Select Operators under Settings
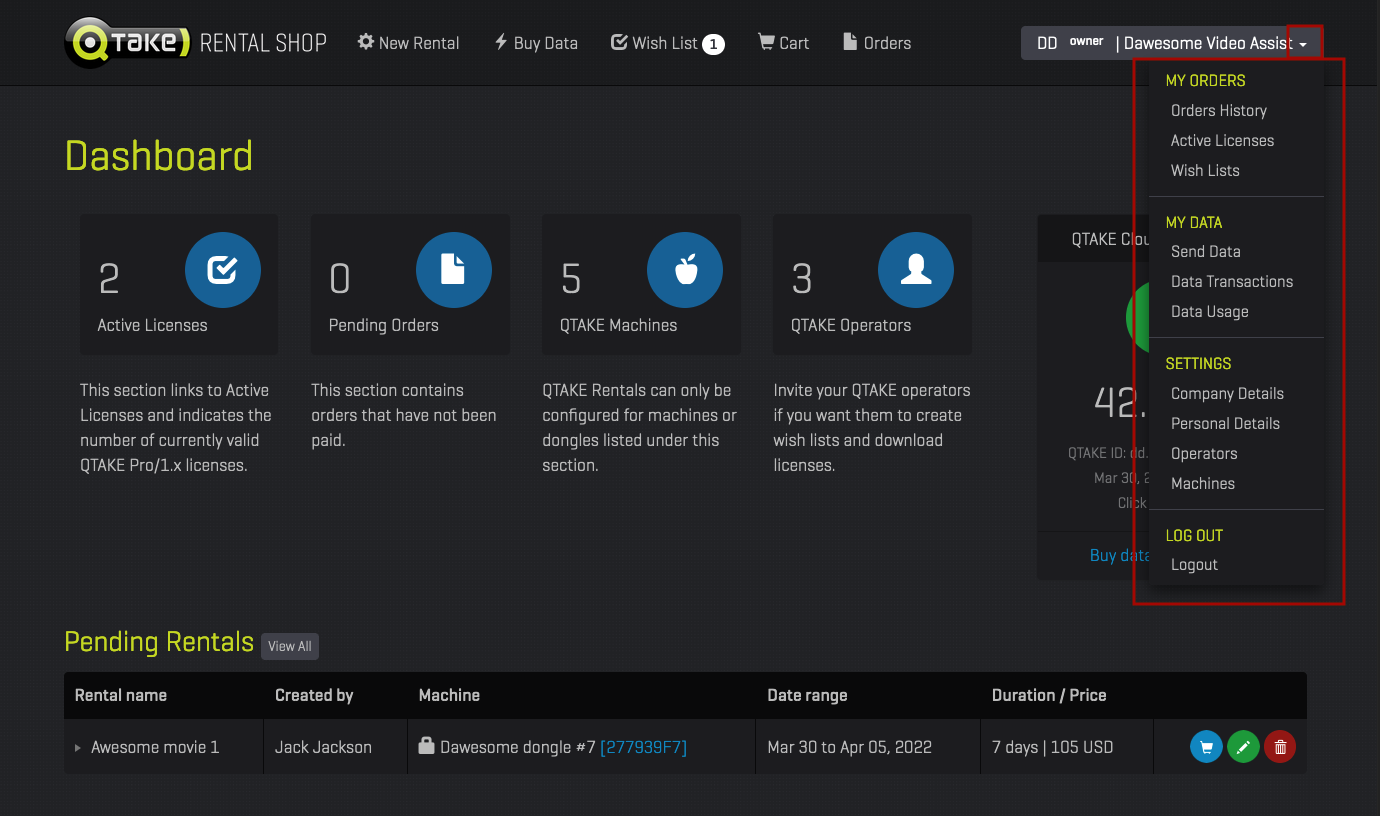Viewport: 1380px width, 816px height. click(1204, 454)
